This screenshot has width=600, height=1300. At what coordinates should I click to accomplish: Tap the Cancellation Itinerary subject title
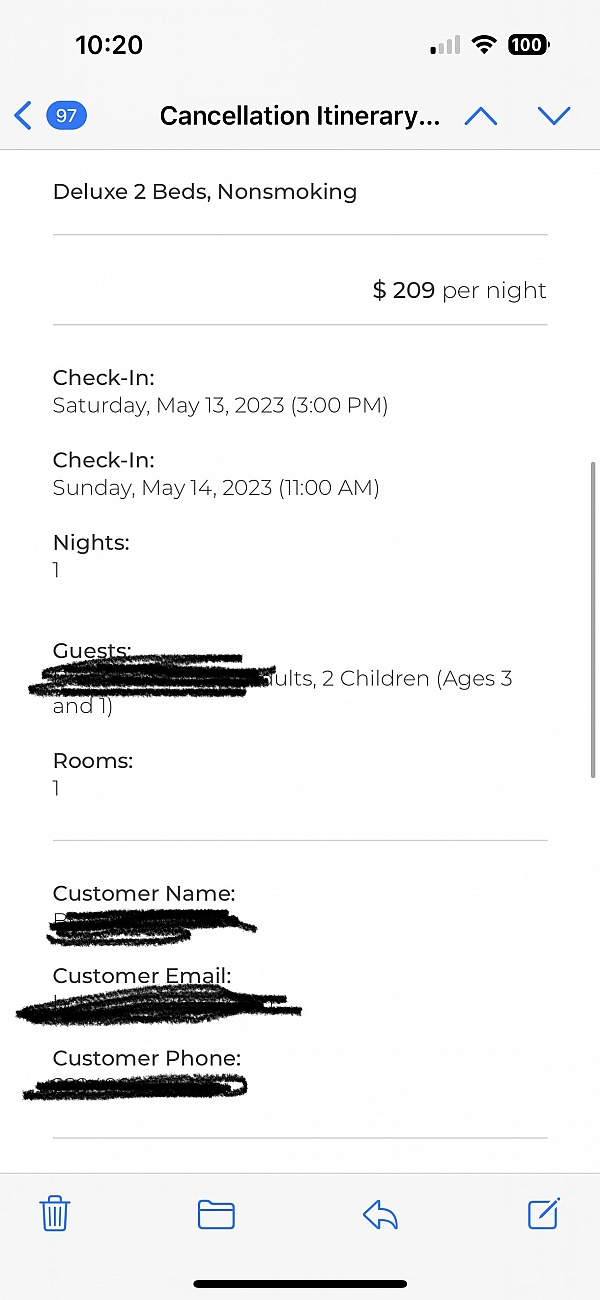tap(299, 116)
